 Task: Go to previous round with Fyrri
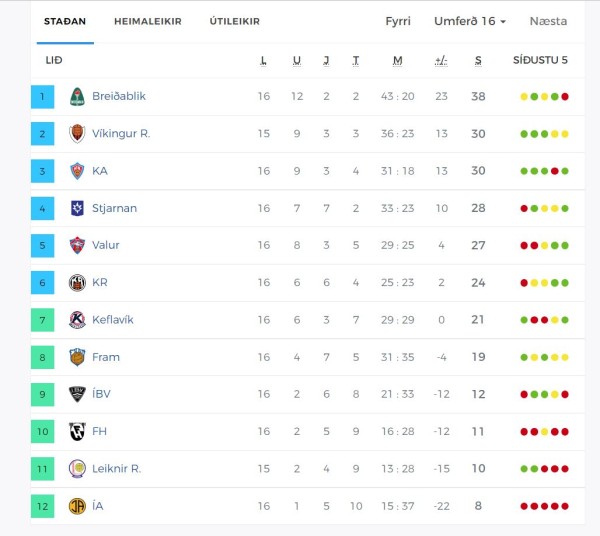(398, 21)
